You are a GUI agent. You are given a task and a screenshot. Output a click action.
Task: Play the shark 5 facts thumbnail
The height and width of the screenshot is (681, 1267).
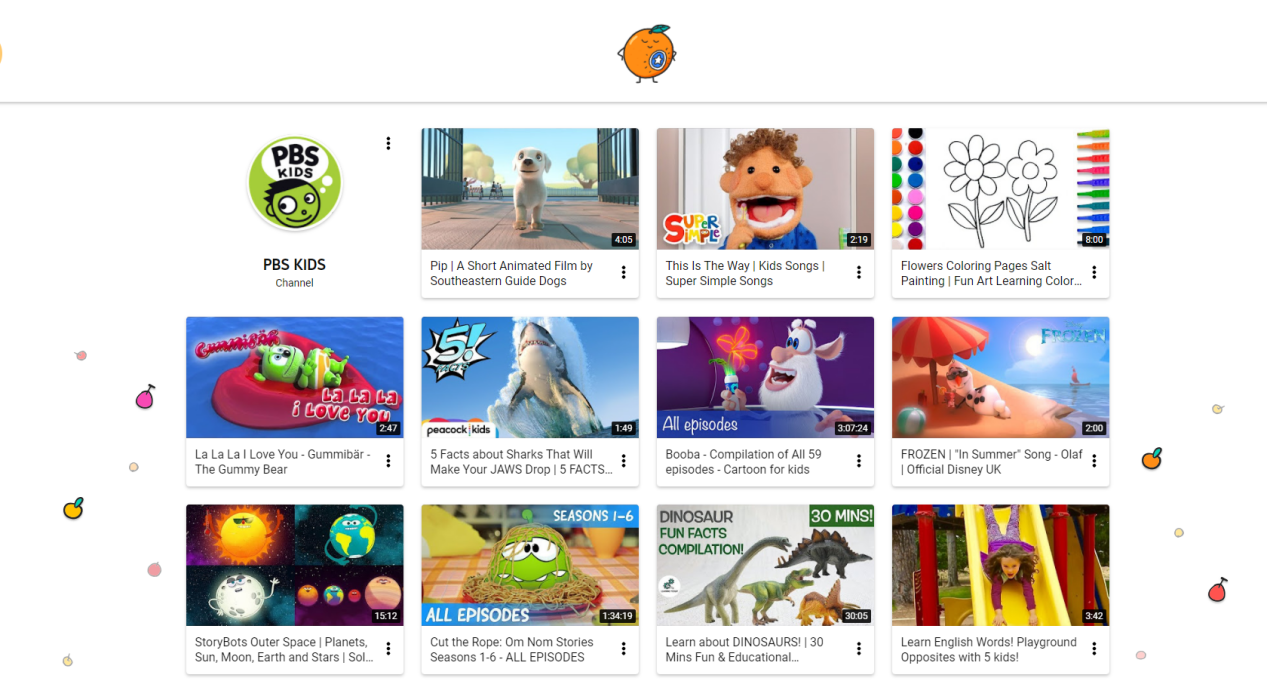point(530,378)
